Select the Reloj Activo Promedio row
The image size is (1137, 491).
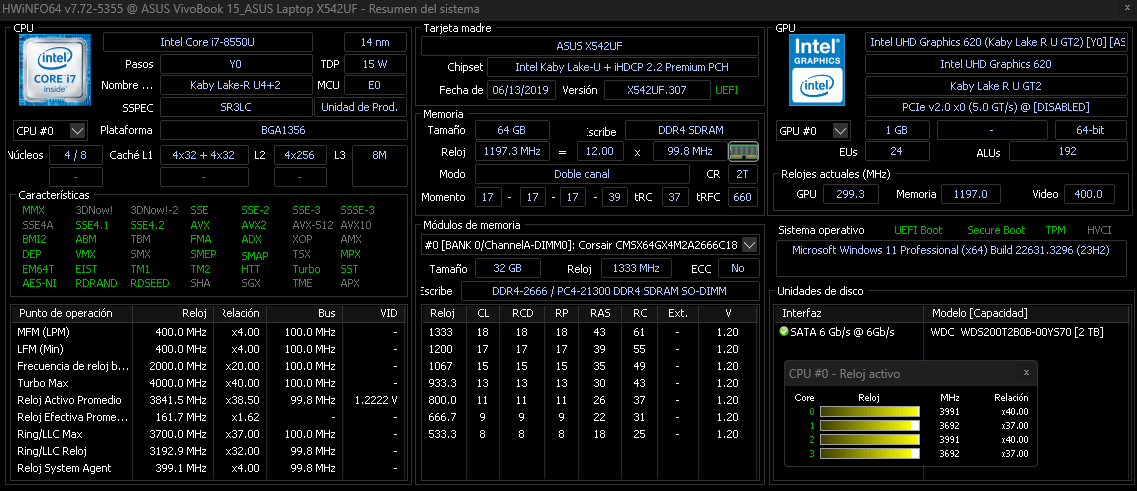(209, 400)
